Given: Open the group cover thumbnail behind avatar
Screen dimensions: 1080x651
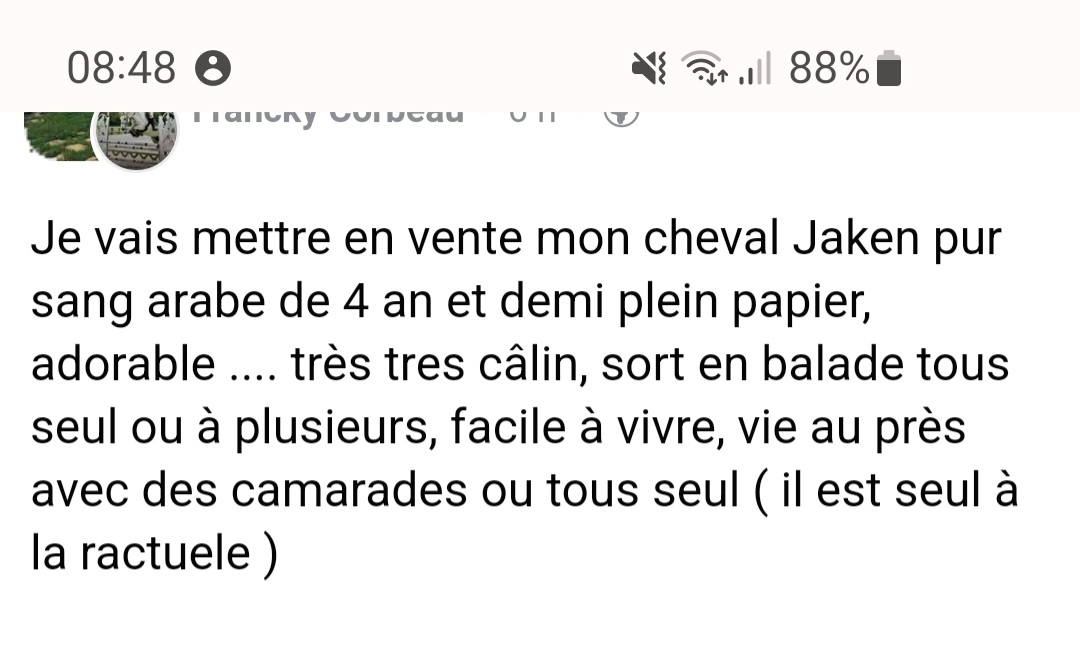Looking at the screenshot, I should tap(55, 135).
